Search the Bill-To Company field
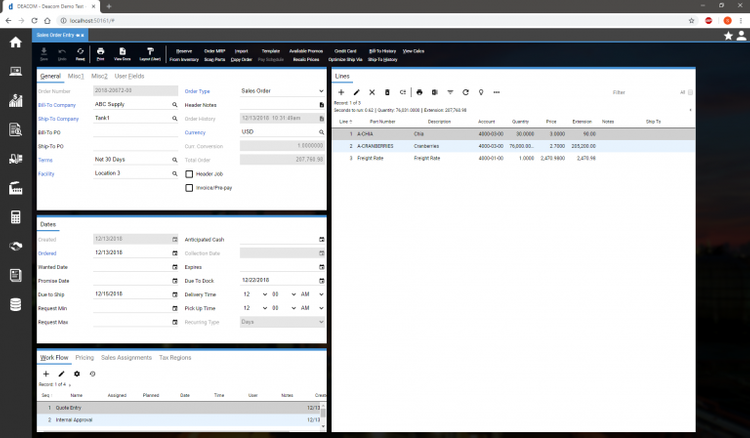The height and width of the screenshot is (438, 750). tap(175, 105)
